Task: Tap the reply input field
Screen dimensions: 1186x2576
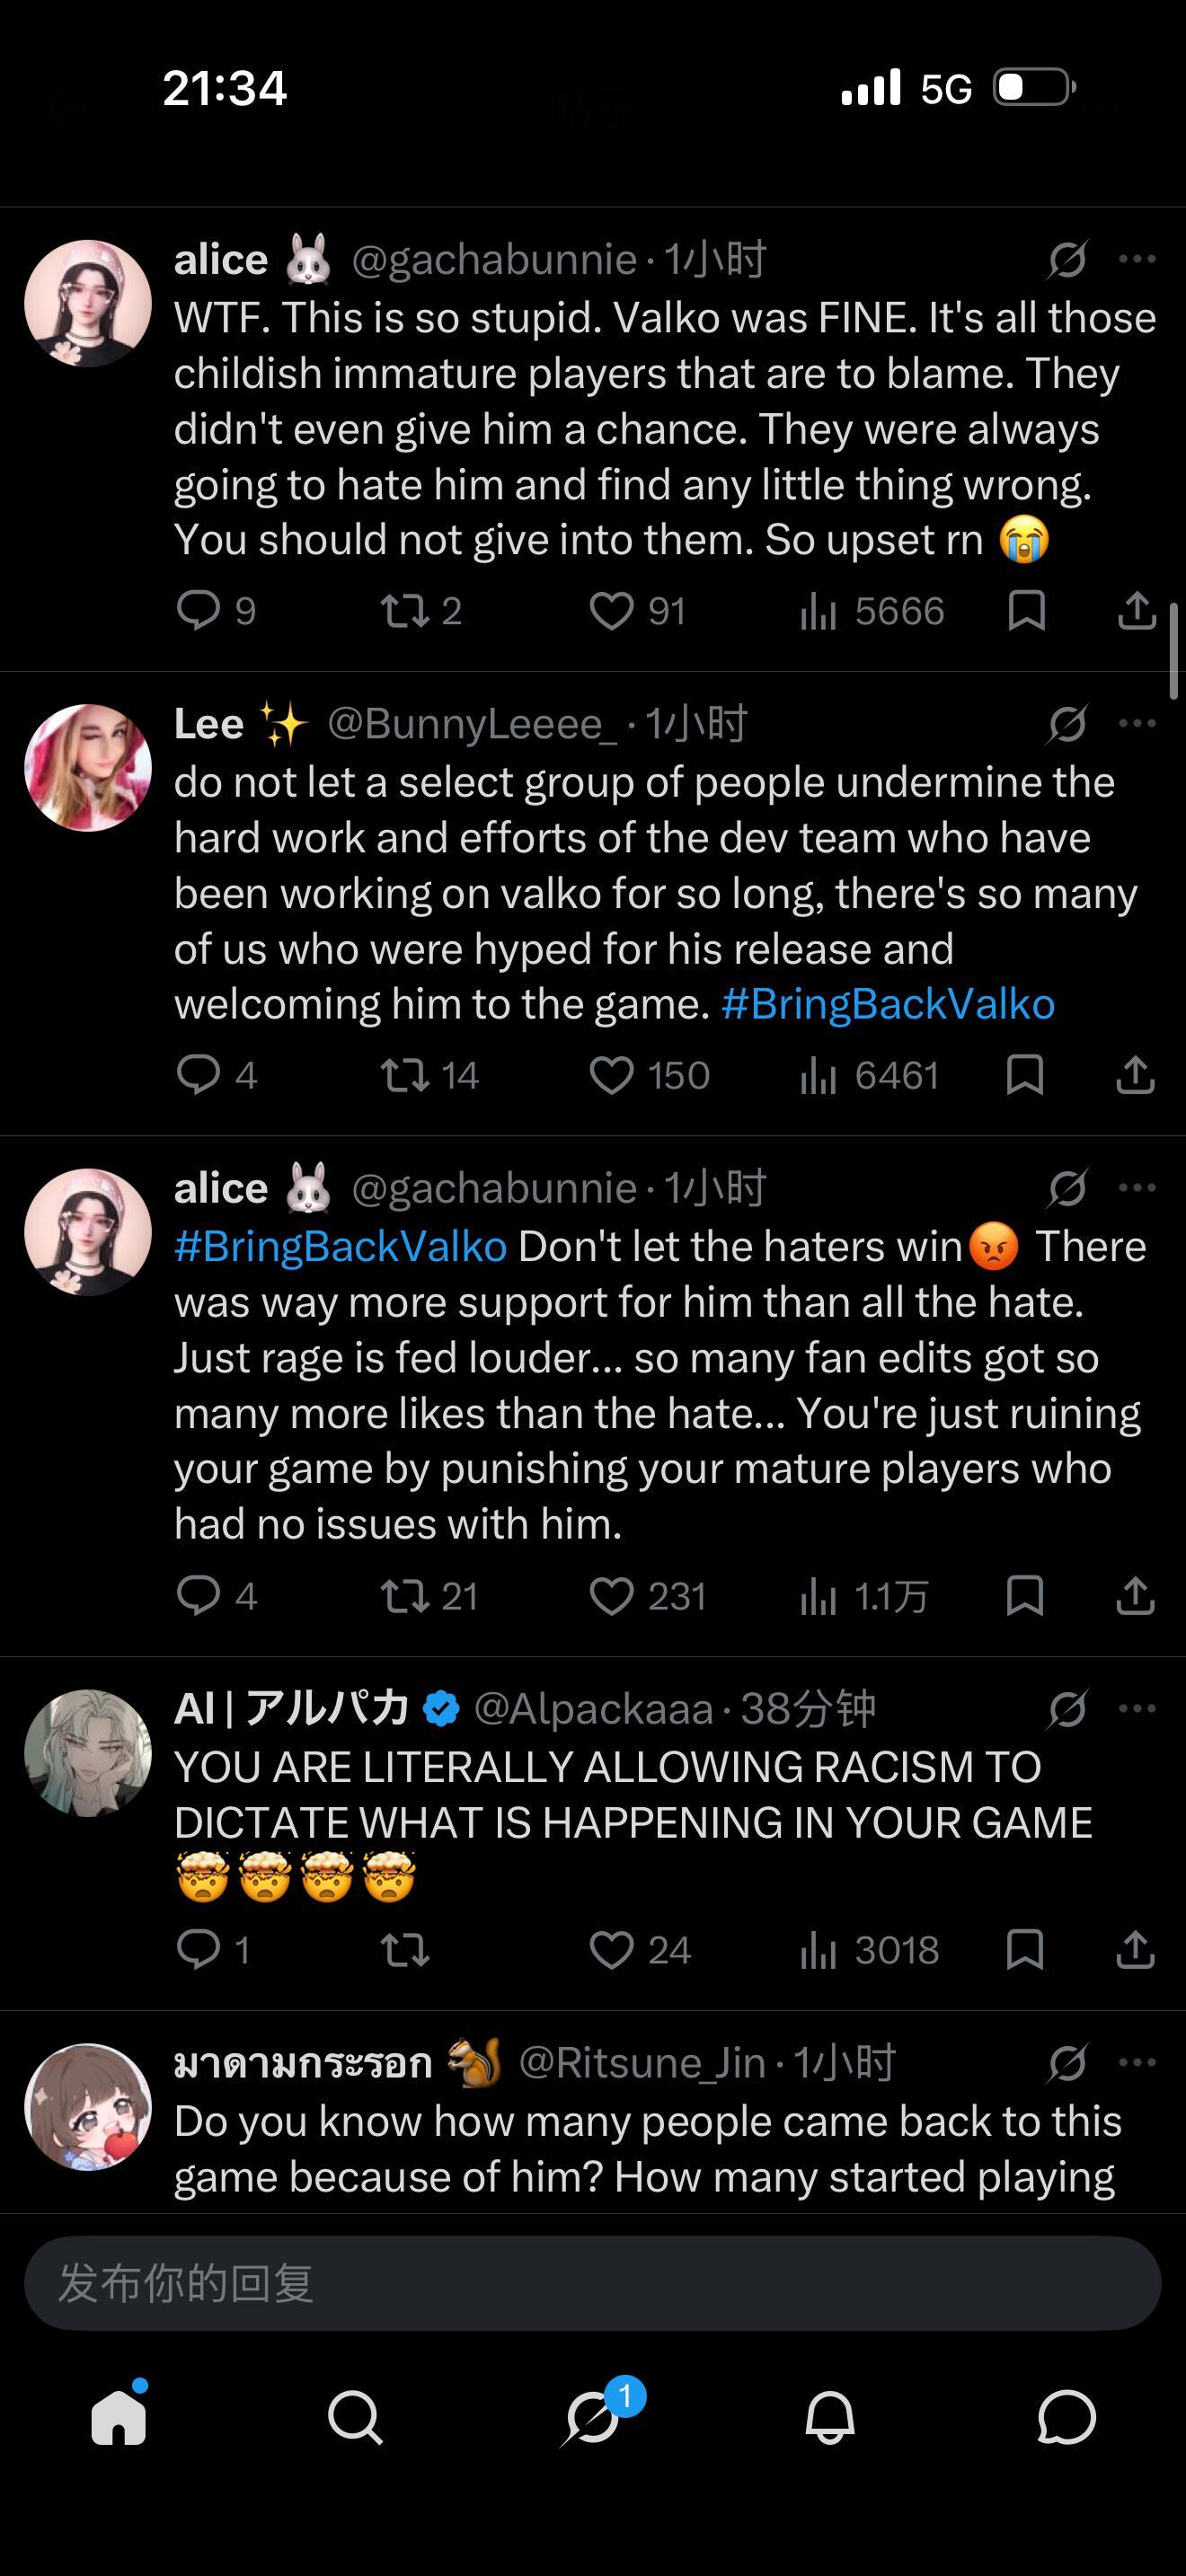Action: 592,2284
